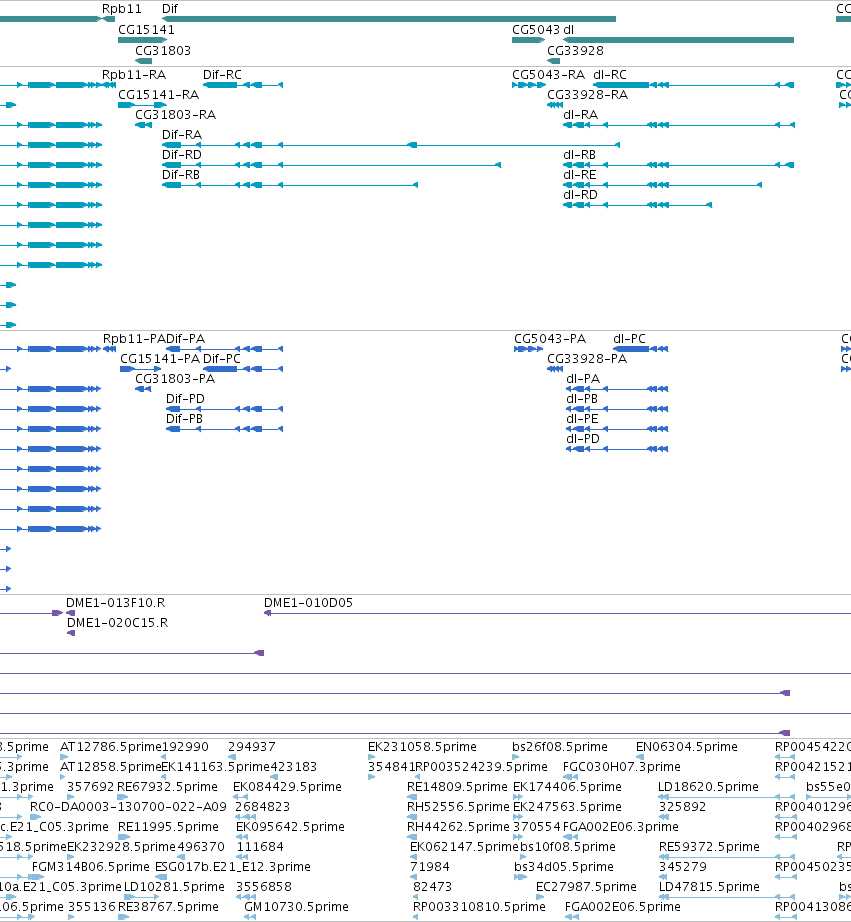This screenshot has width=851, height=922.
Task: Click the dl-RA transcript label
Action: pos(580,115)
